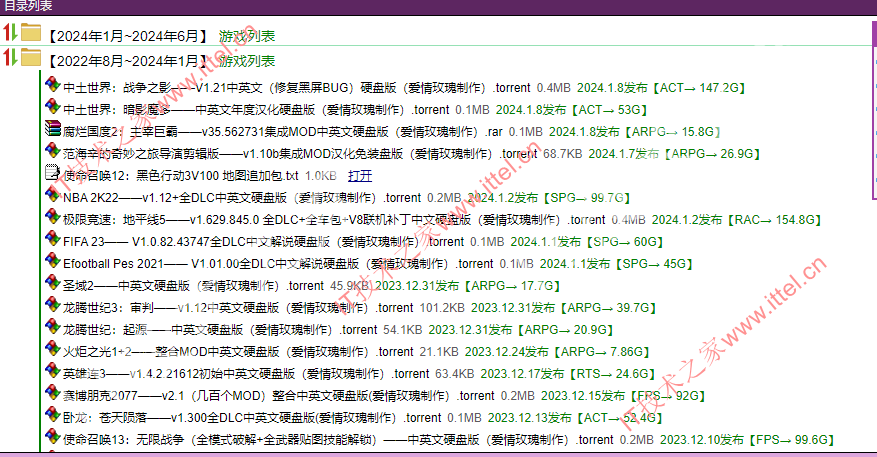
Task: Click the 【2022年8月~2024年1月】 folder label
Action: click(127, 61)
